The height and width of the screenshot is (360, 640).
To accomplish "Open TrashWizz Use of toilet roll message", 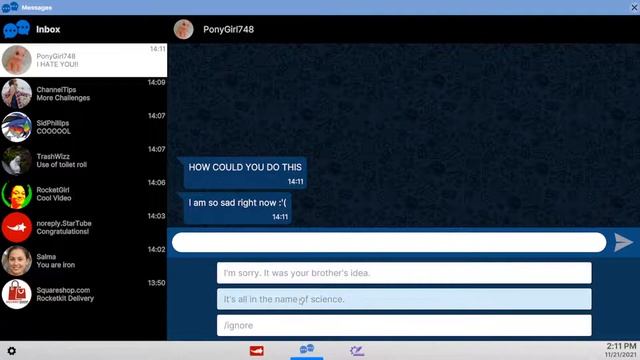I will (83, 160).
